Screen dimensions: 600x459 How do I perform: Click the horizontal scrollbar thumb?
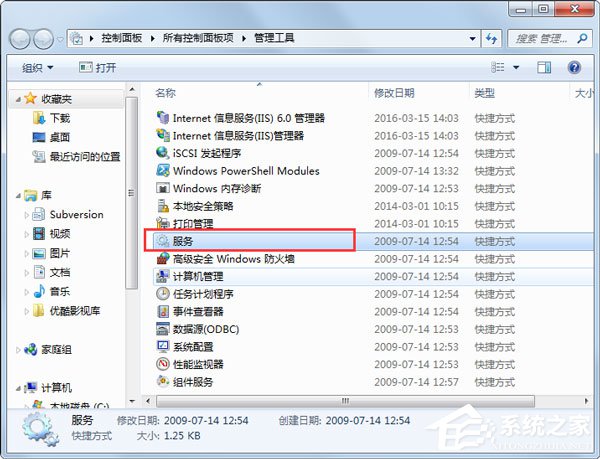[x=345, y=401]
